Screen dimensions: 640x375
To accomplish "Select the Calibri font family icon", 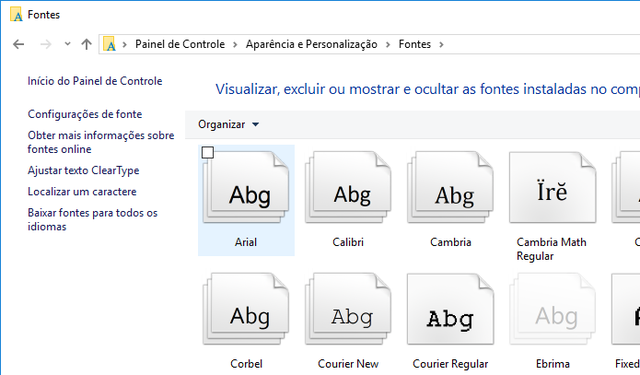I will tap(348, 187).
